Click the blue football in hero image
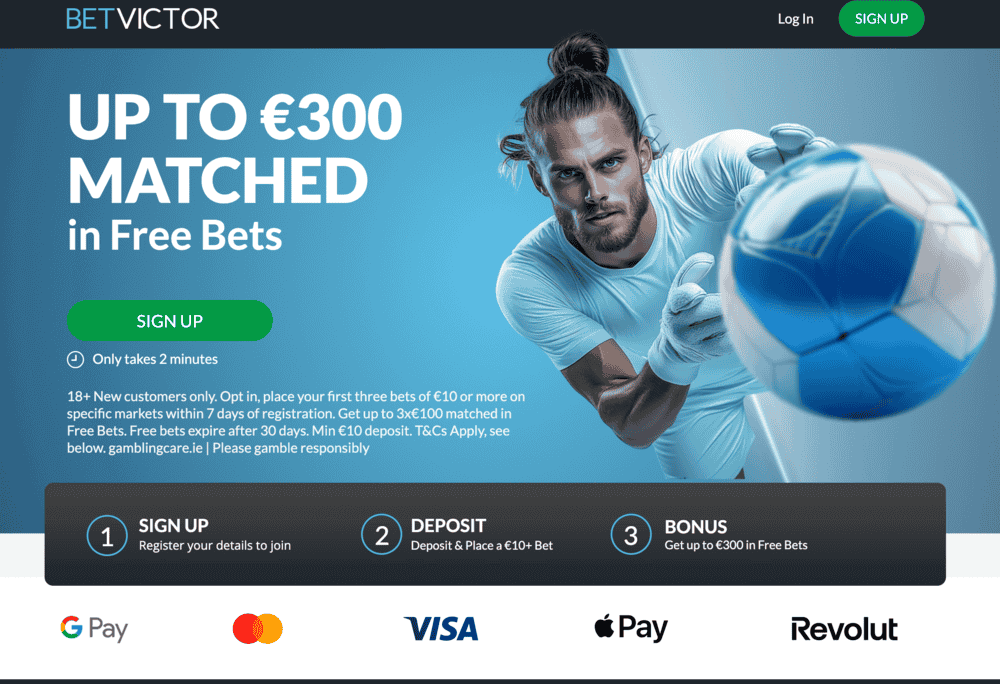The image size is (1000, 684). click(x=855, y=280)
